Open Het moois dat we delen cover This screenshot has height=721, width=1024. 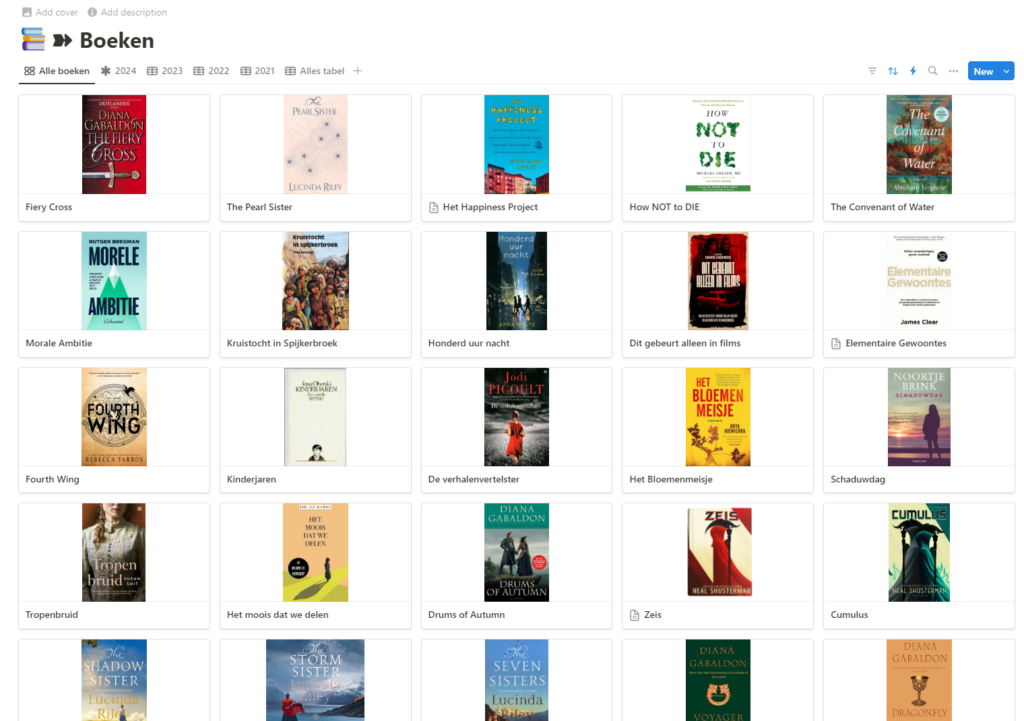click(315, 553)
